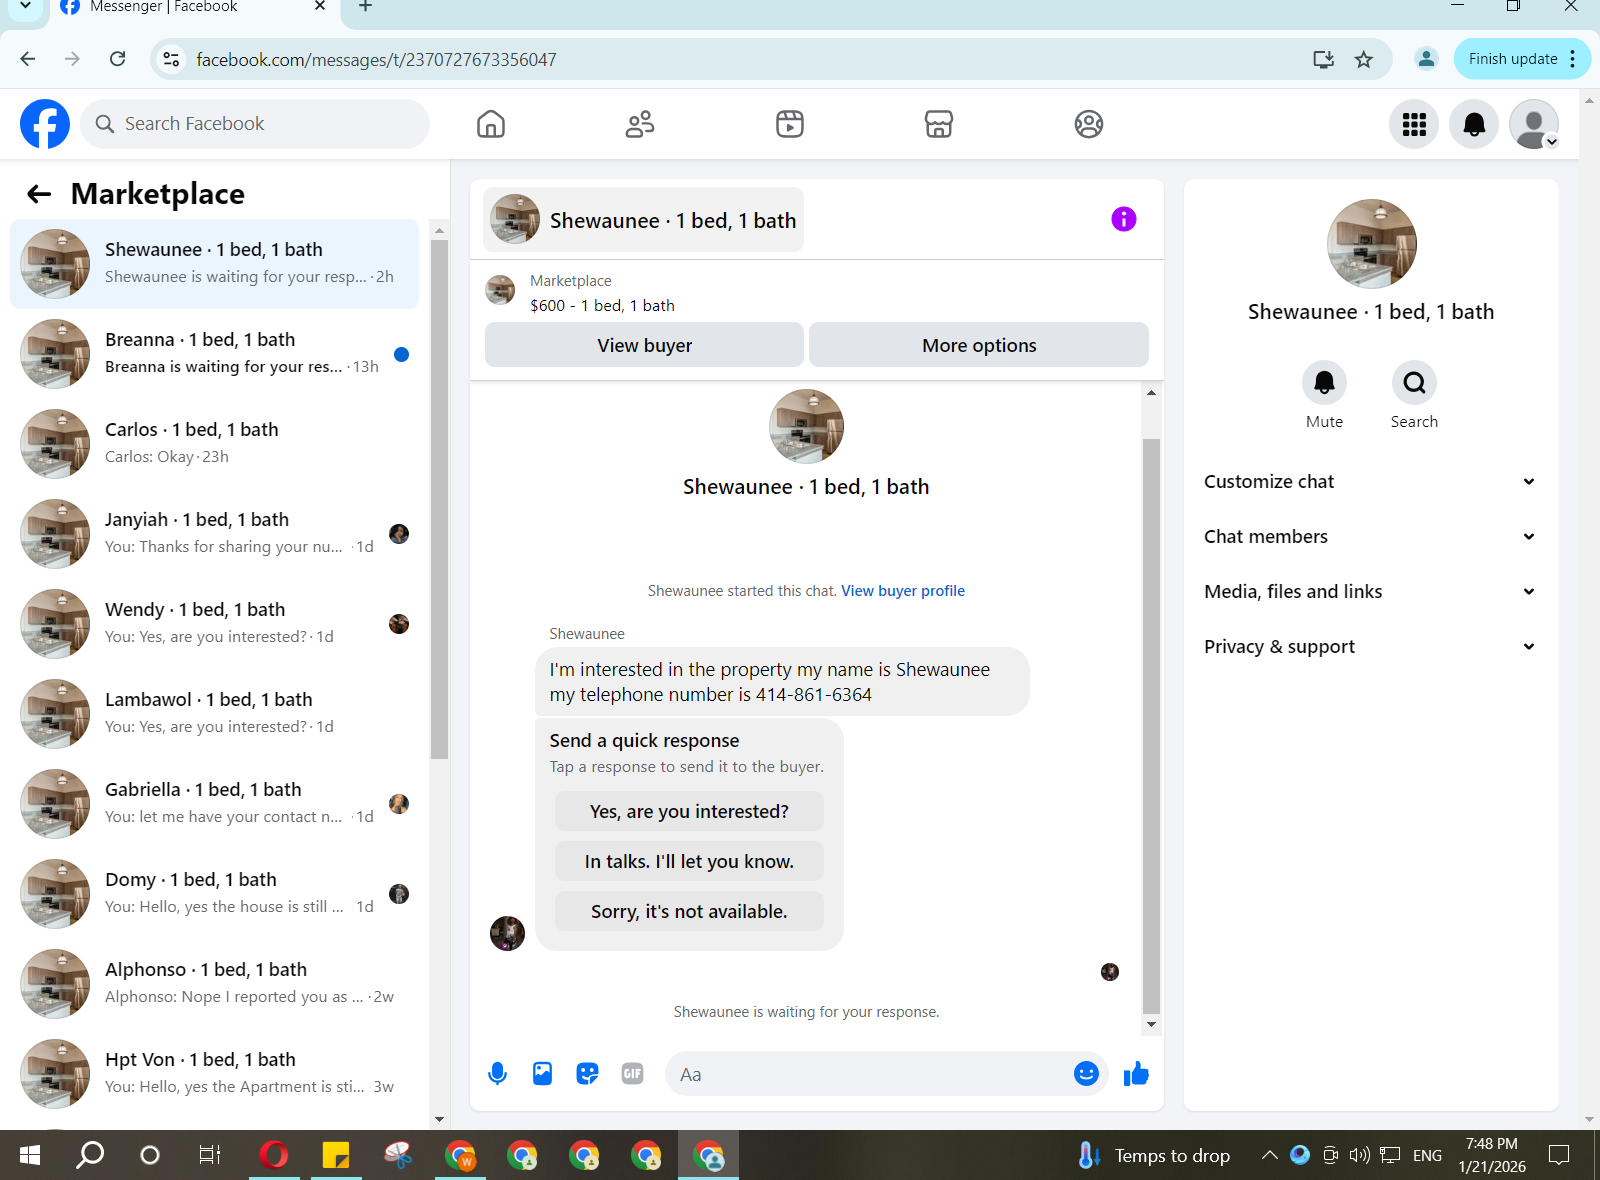Click the conversation list scrollbar thumb
The width and height of the screenshot is (1600, 1180).
pos(439,499)
